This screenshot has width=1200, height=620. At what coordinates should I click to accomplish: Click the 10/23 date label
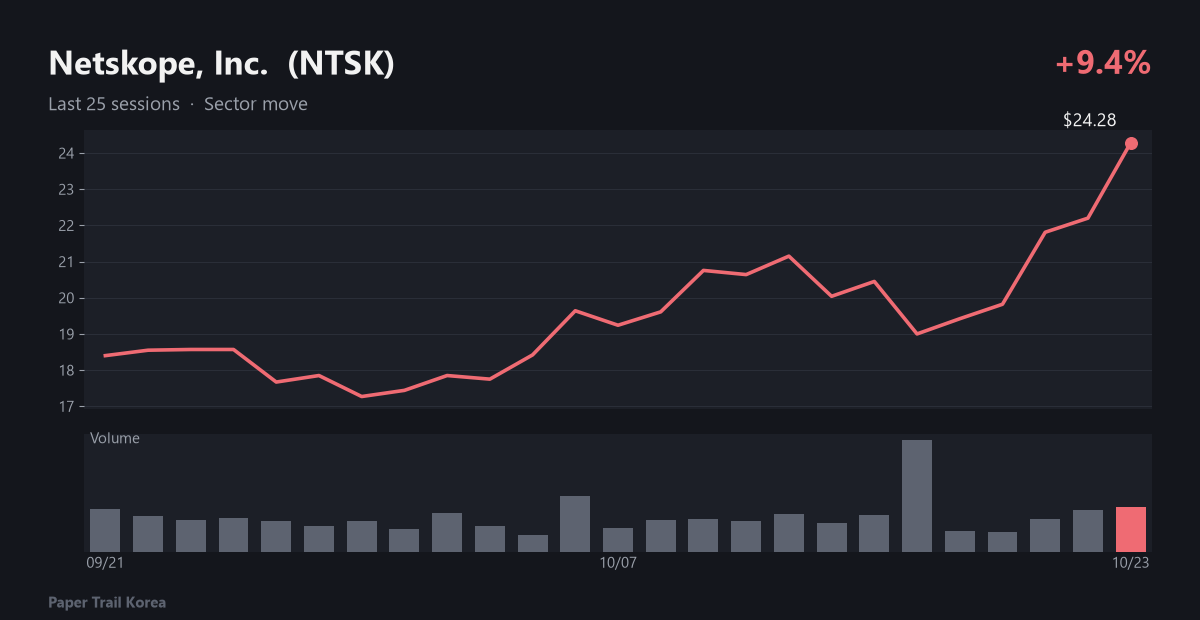pos(1131,563)
